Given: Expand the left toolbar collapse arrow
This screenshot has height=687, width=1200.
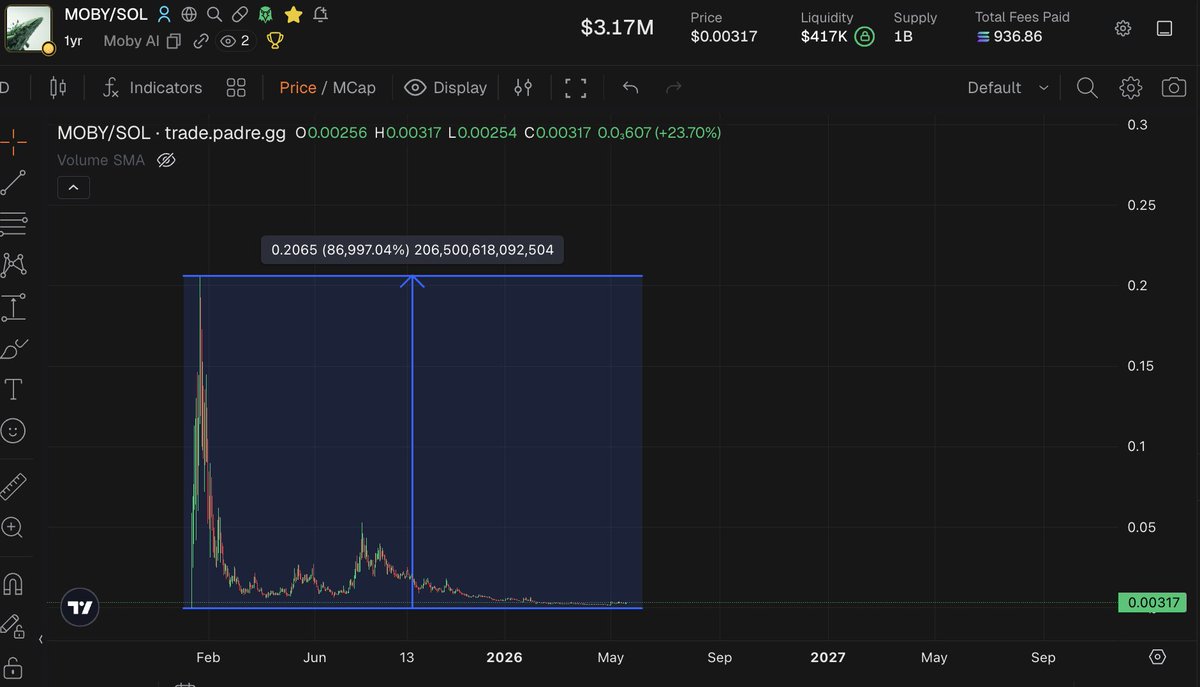Looking at the screenshot, I should click(x=40, y=640).
